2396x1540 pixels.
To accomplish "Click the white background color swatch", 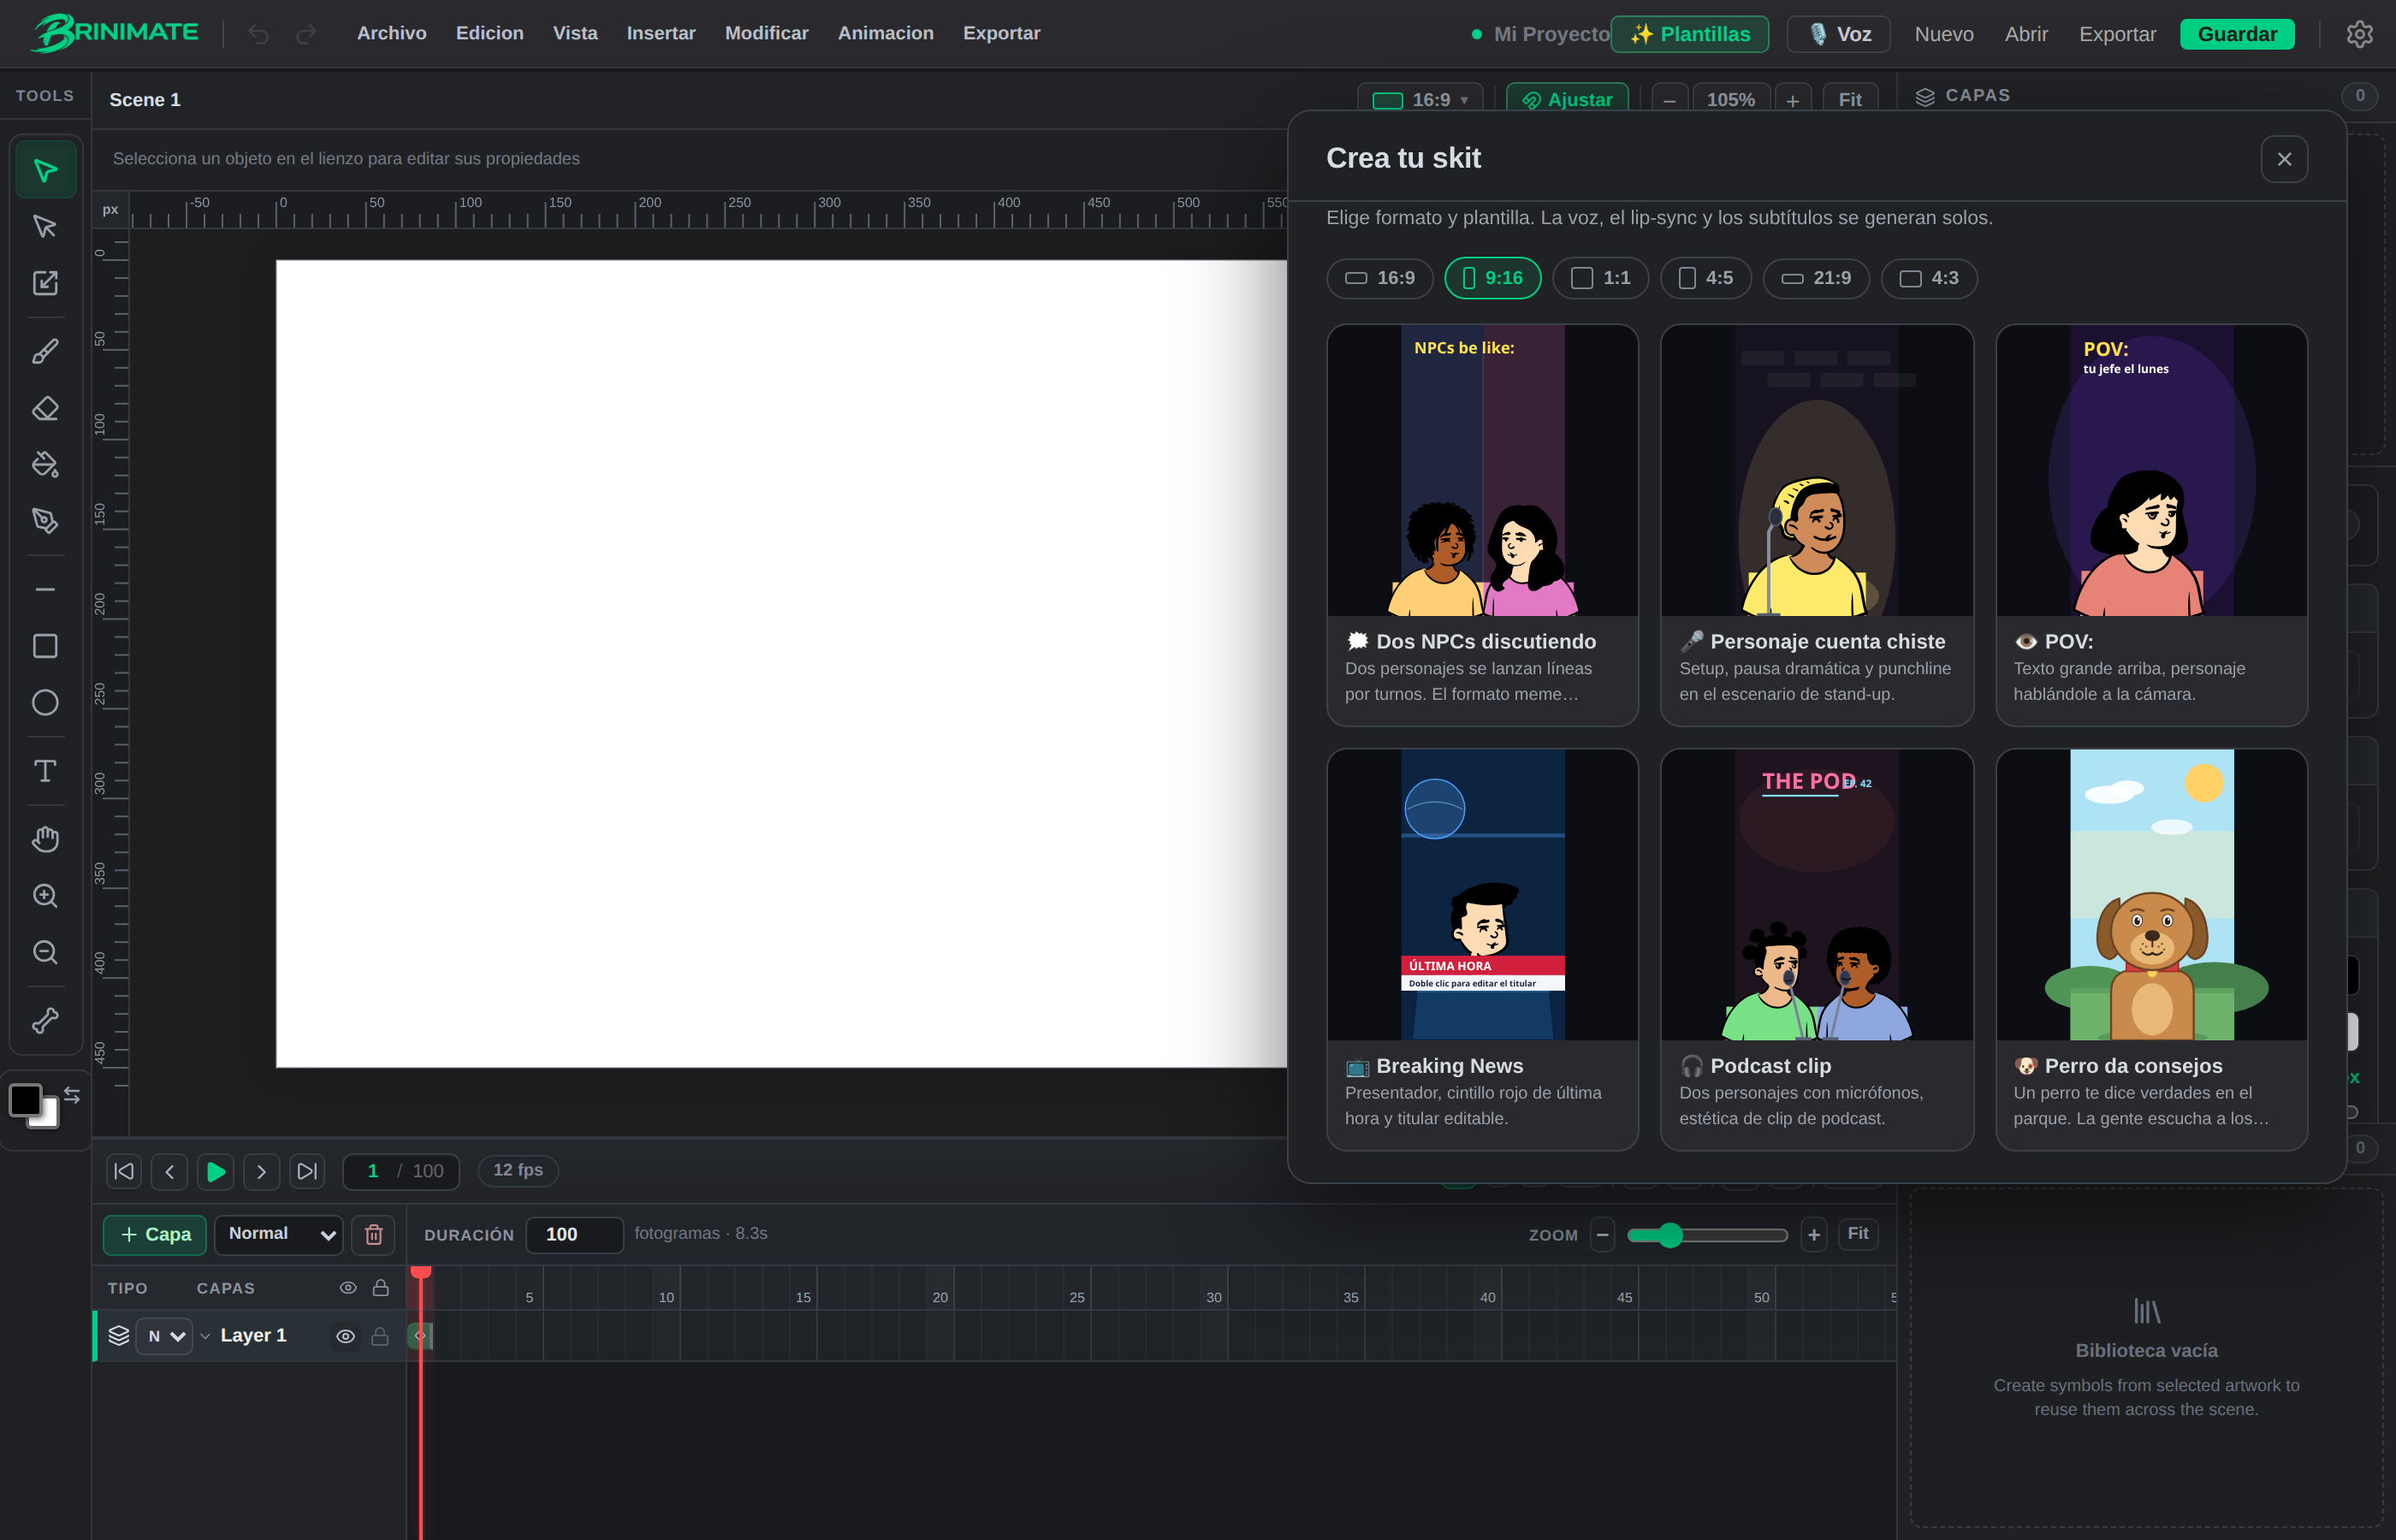I will coord(46,1117).
